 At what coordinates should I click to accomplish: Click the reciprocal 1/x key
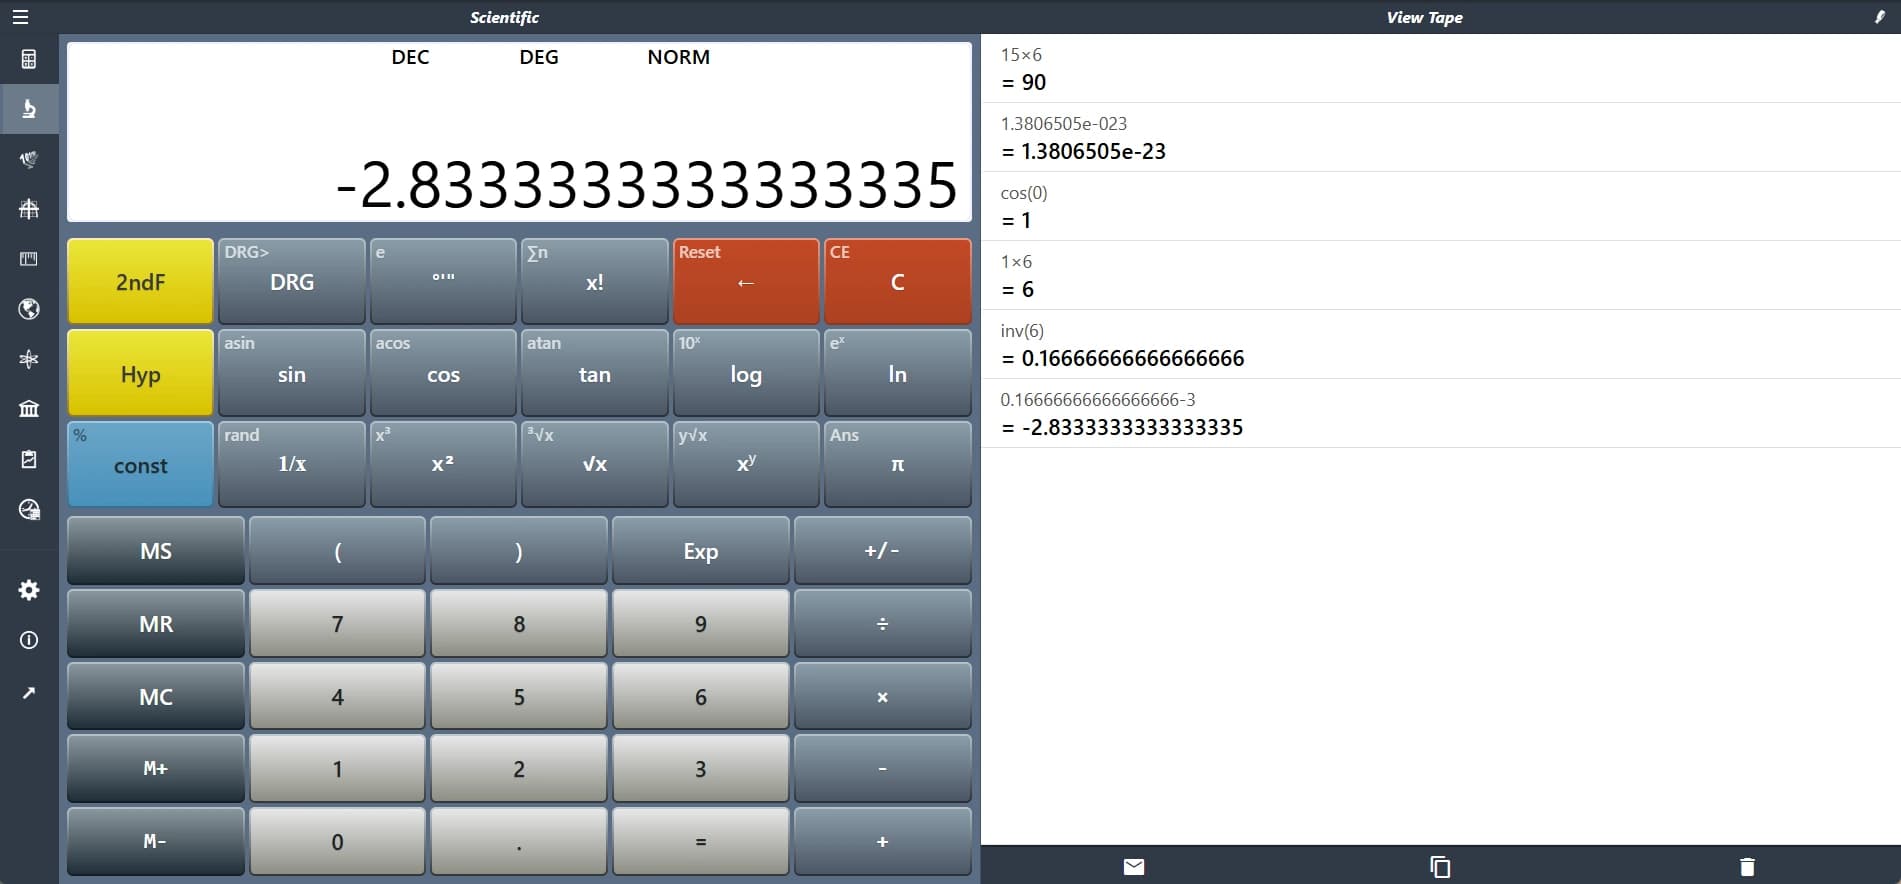pyautogui.click(x=292, y=464)
